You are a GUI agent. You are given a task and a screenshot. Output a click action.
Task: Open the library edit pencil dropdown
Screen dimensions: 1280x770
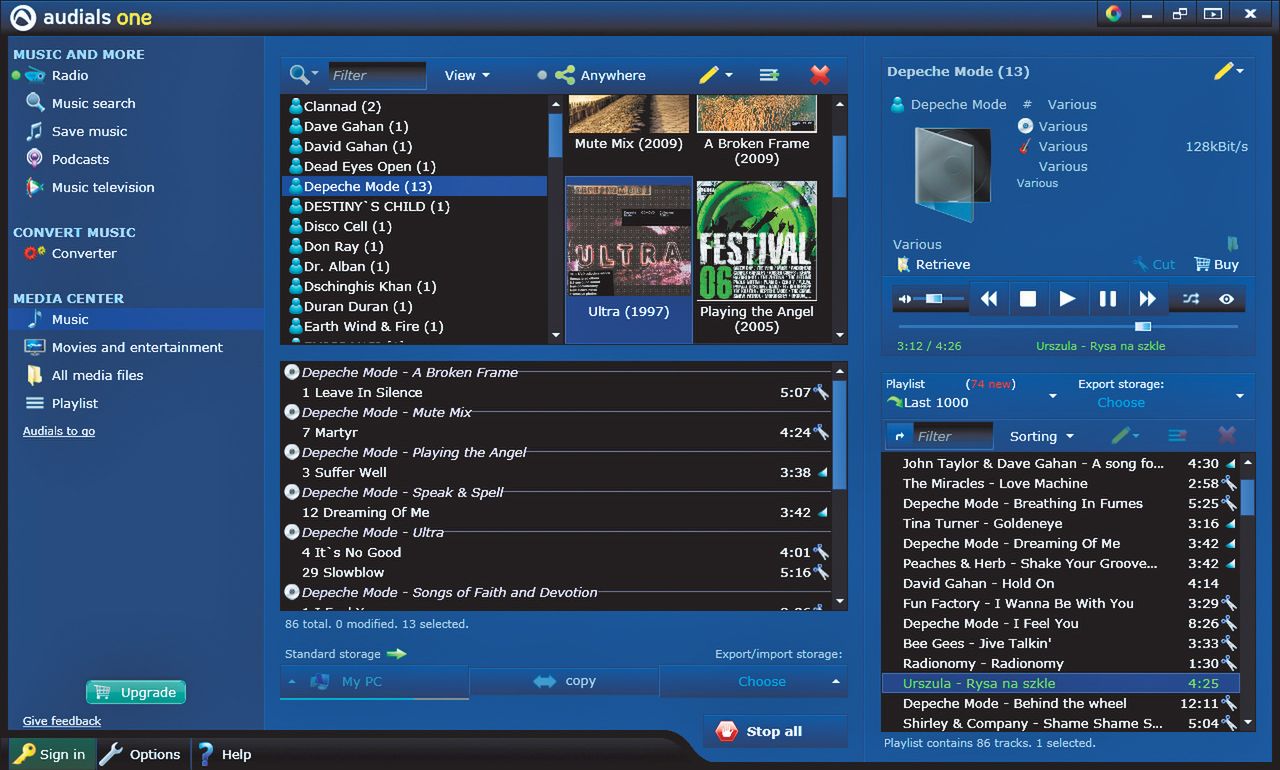[716, 75]
